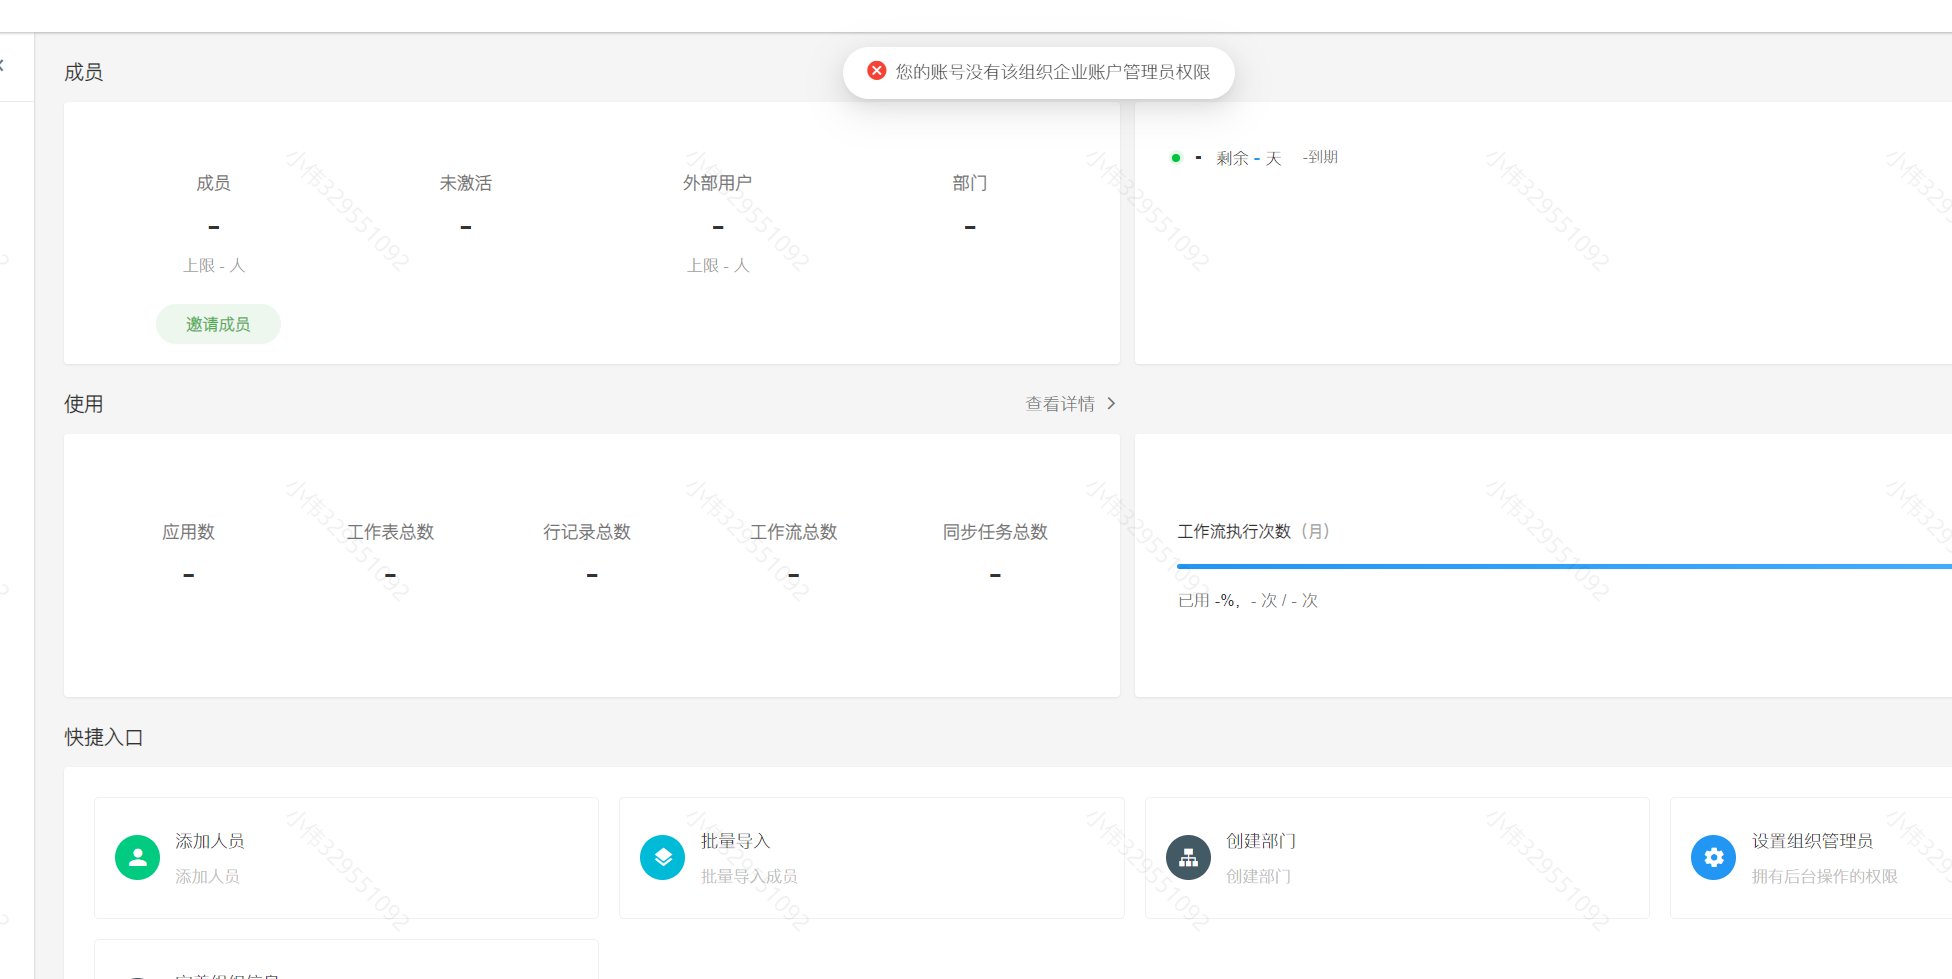Click the 未激活 members statistic label

click(x=465, y=183)
